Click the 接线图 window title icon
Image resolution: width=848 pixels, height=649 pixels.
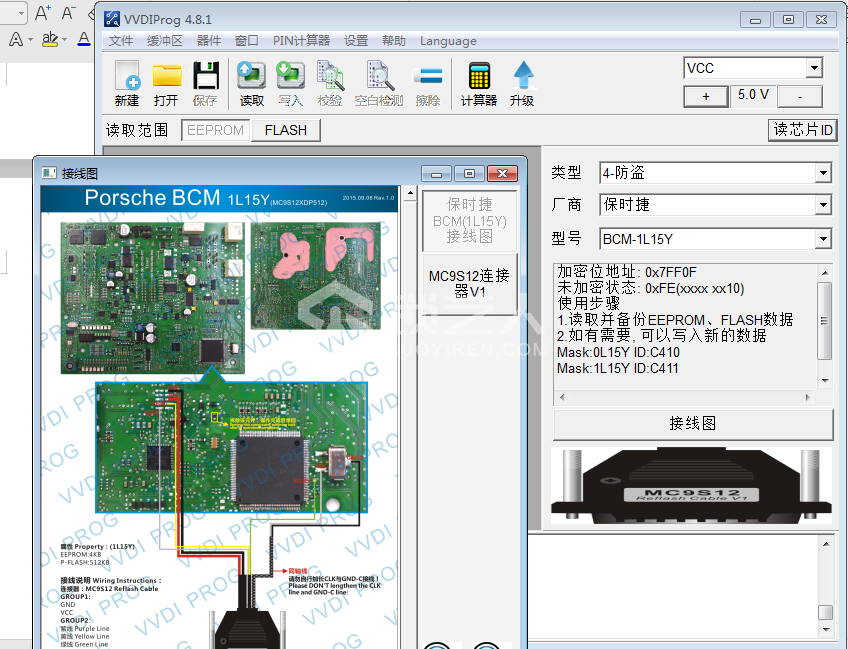(49, 173)
